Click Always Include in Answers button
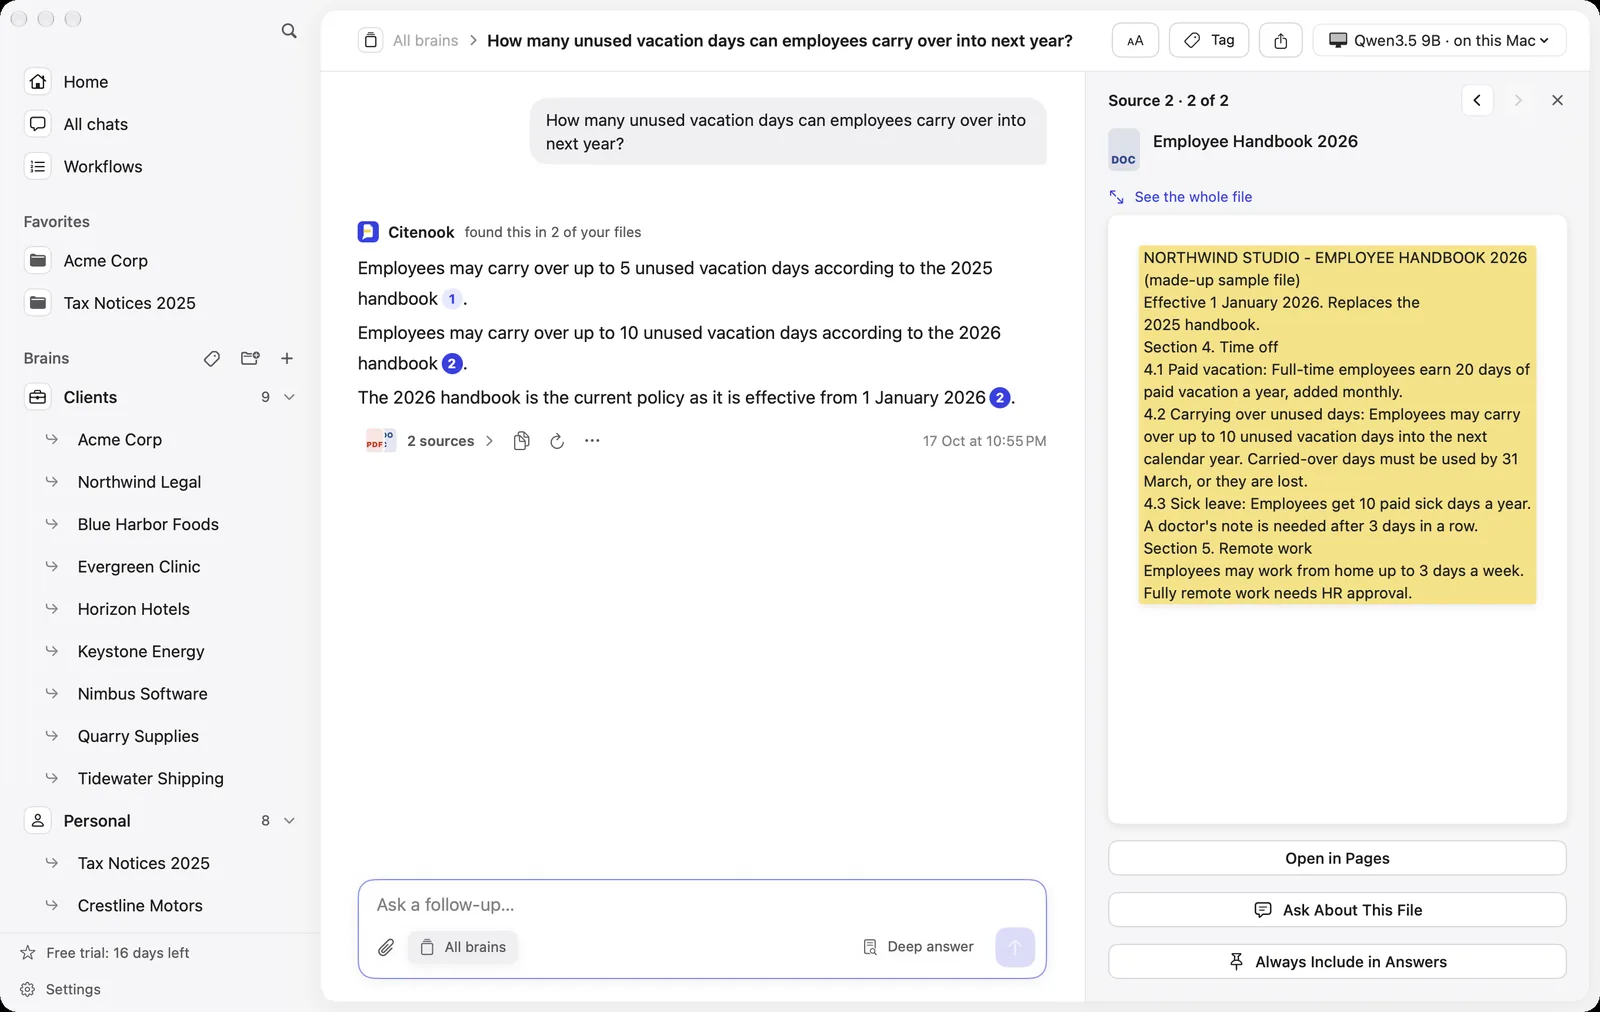This screenshot has width=1600, height=1012. [1337, 962]
